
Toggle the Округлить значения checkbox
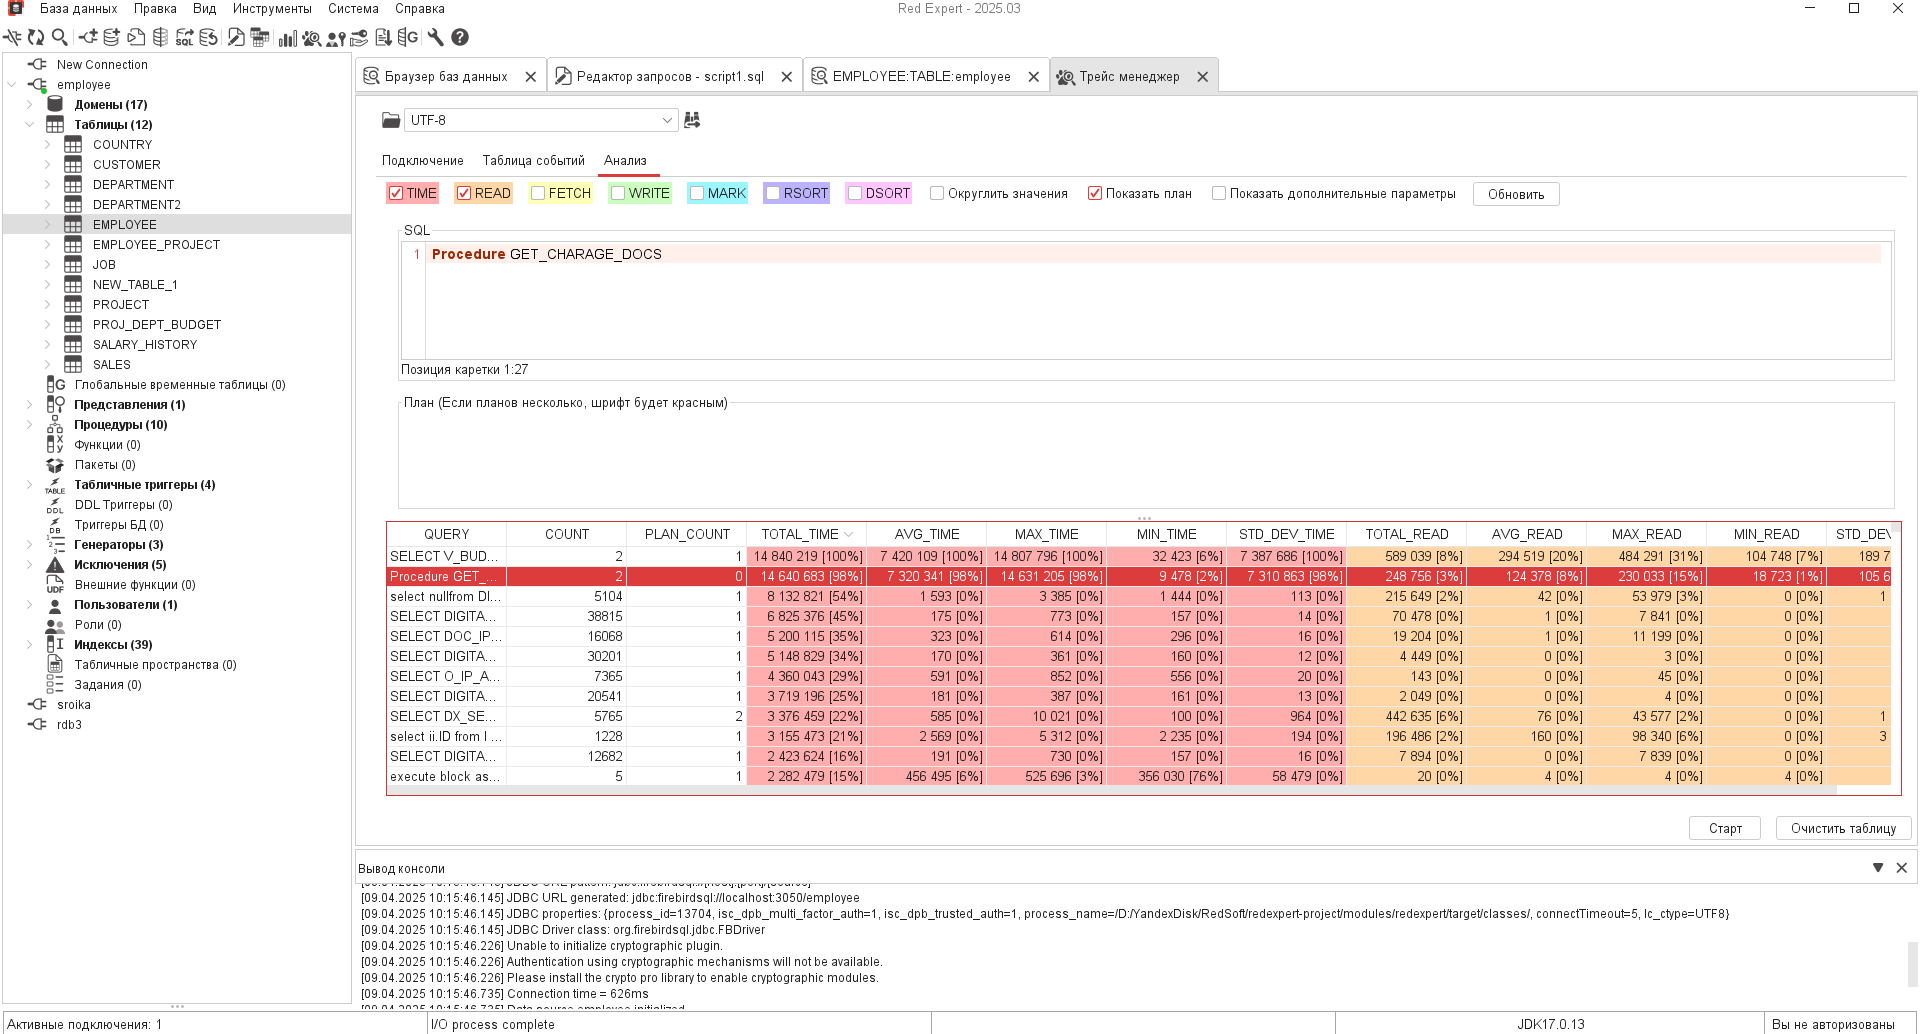coord(937,193)
